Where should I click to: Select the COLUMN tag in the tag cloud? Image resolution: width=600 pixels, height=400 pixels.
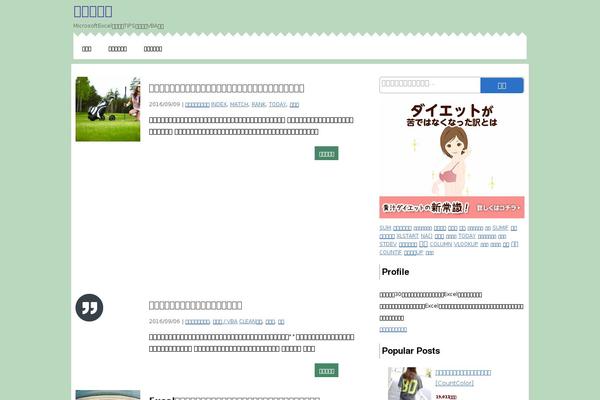click(x=441, y=244)
